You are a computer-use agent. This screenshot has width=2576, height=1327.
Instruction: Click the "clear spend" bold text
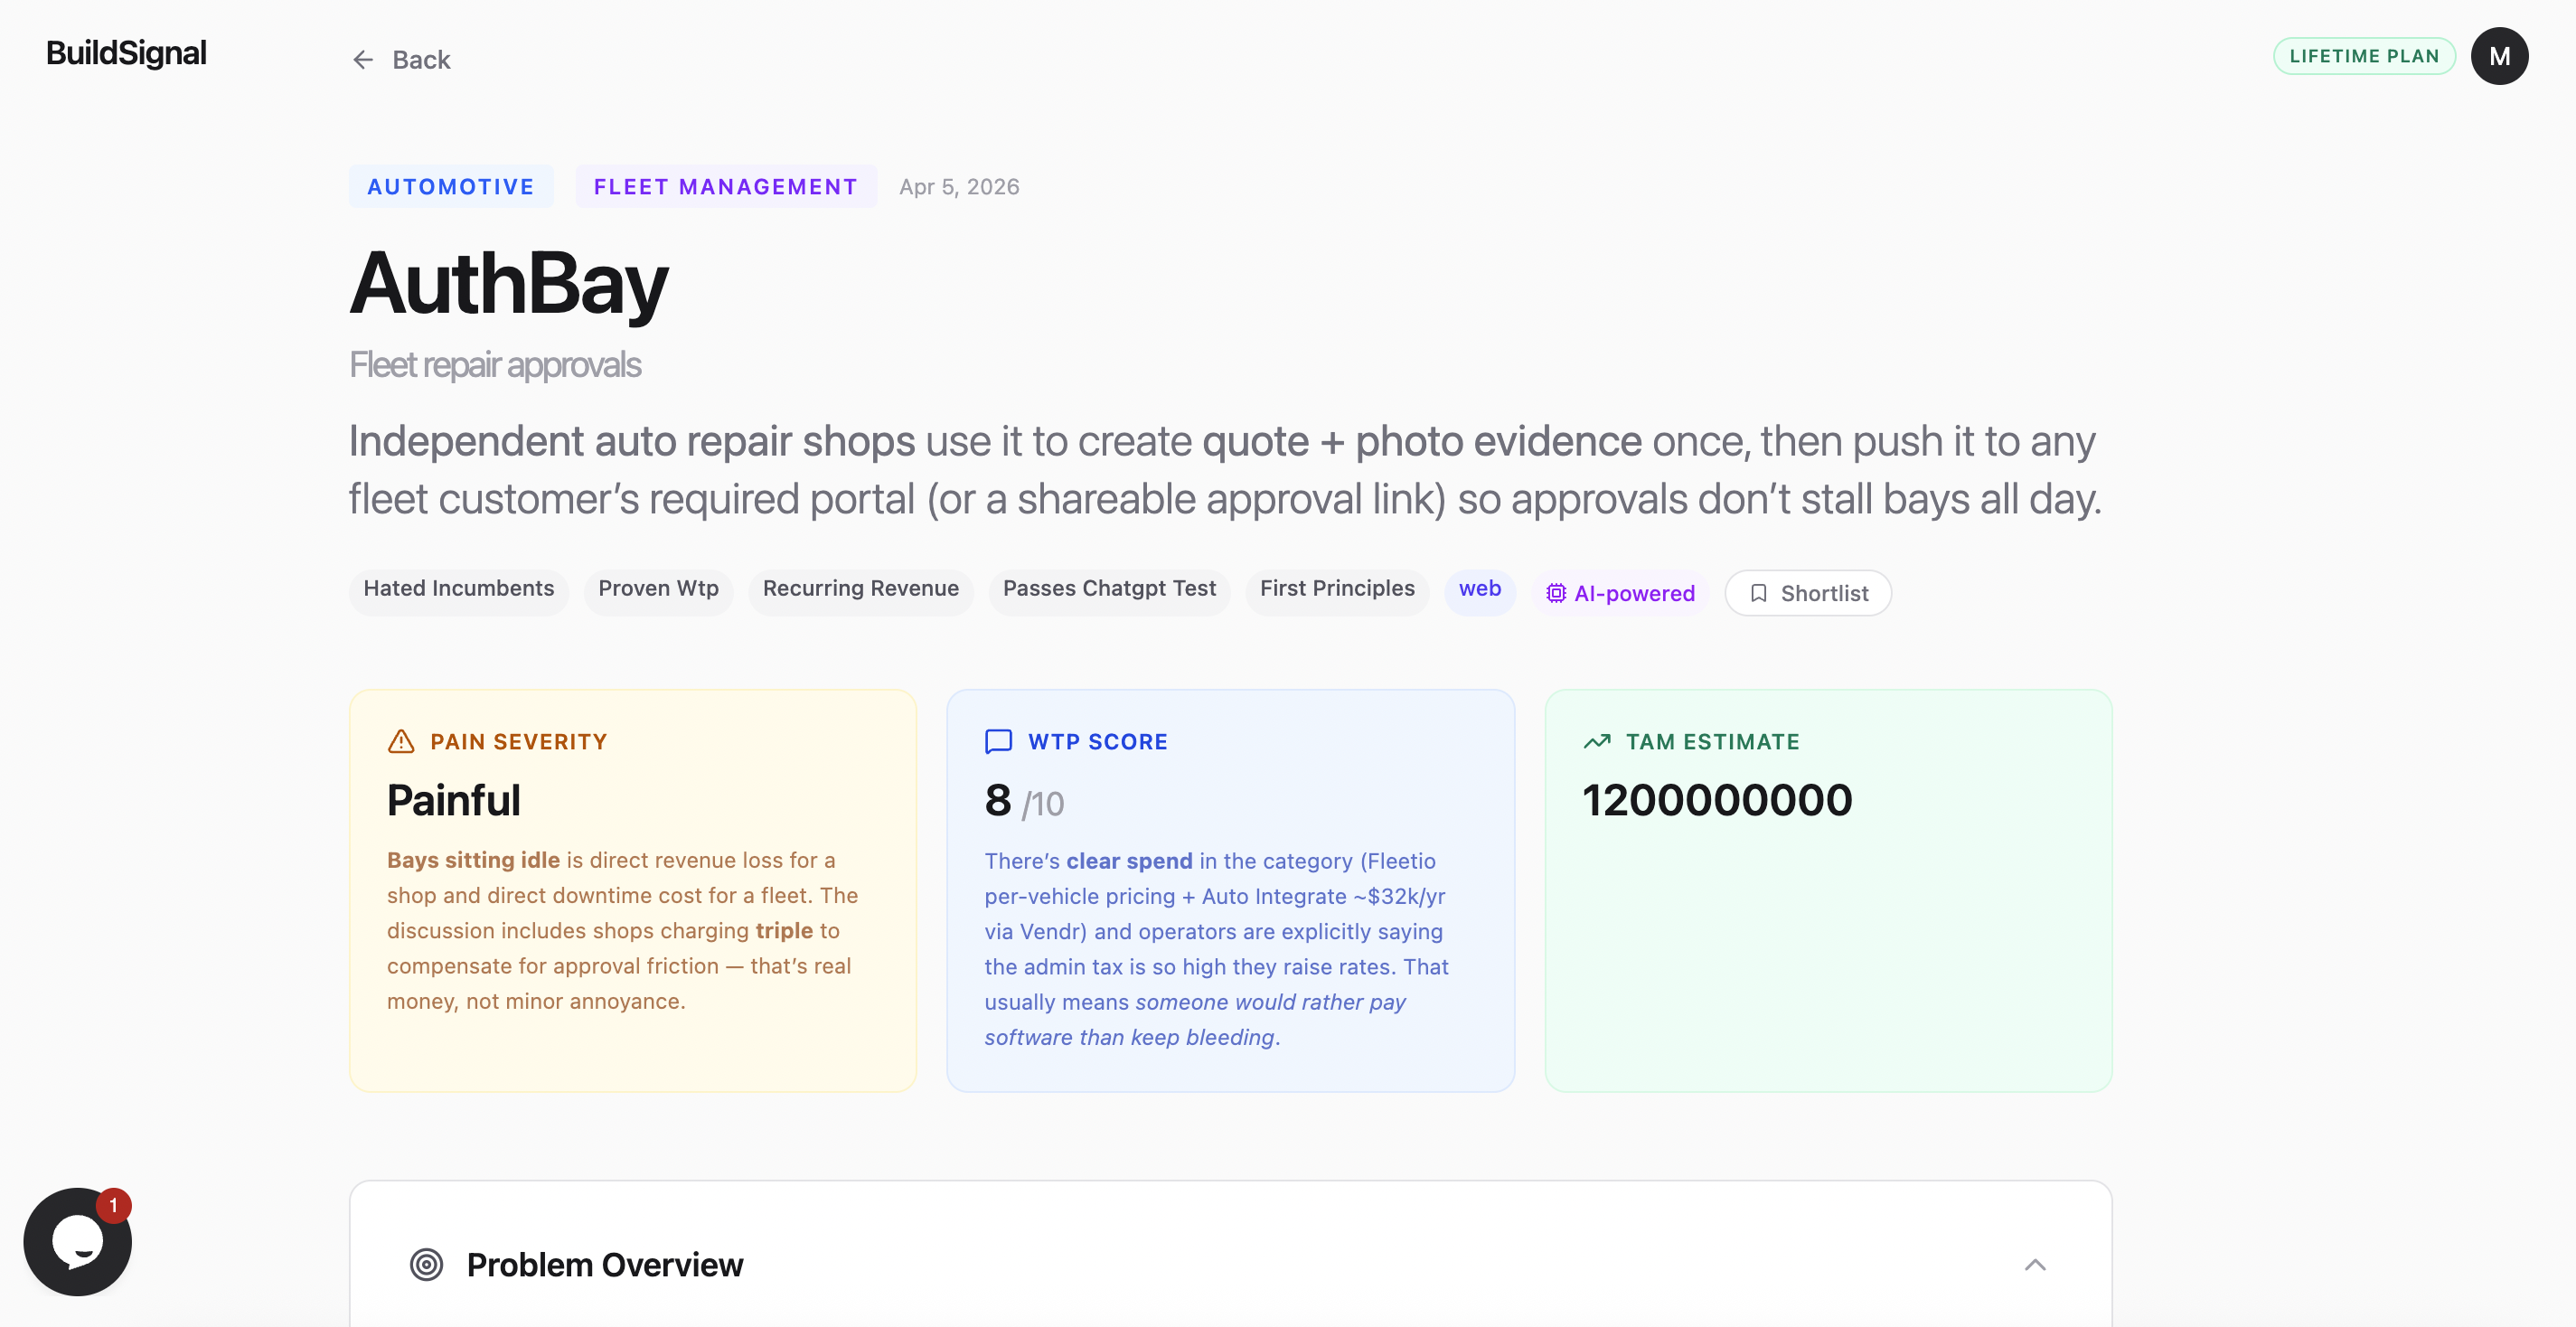coord(1129,861)
